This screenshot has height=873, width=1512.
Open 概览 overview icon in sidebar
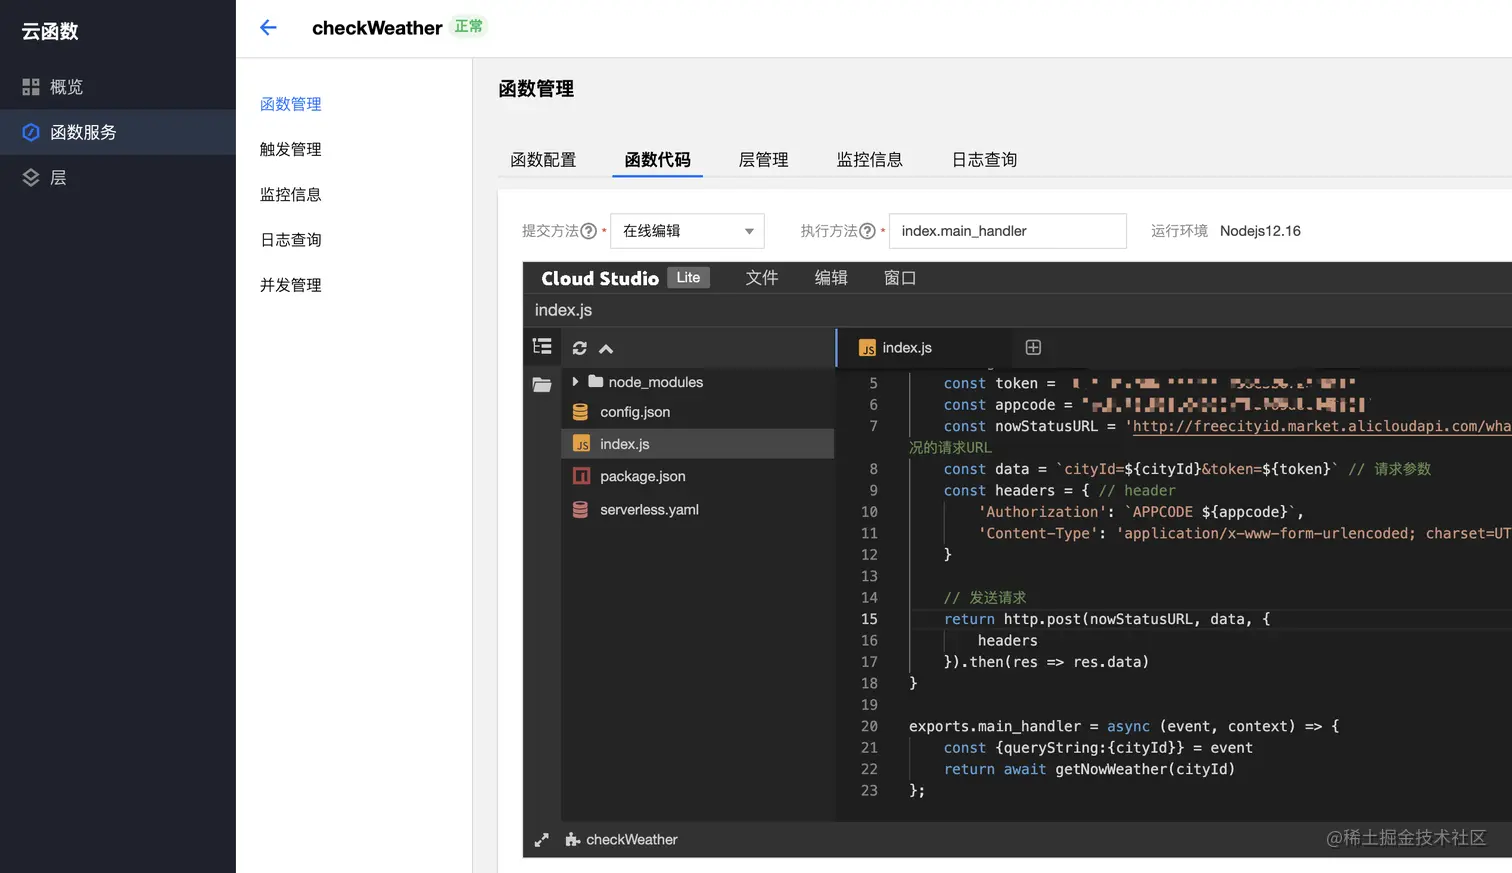(31, 87)
